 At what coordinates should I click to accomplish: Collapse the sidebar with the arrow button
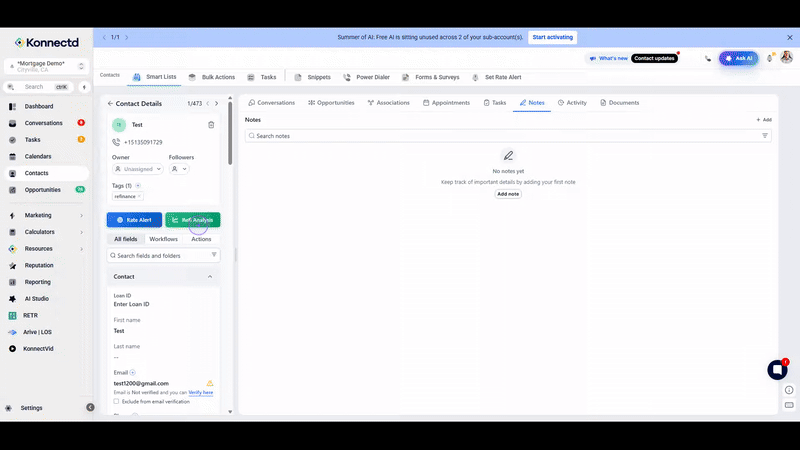coord(90,407)
